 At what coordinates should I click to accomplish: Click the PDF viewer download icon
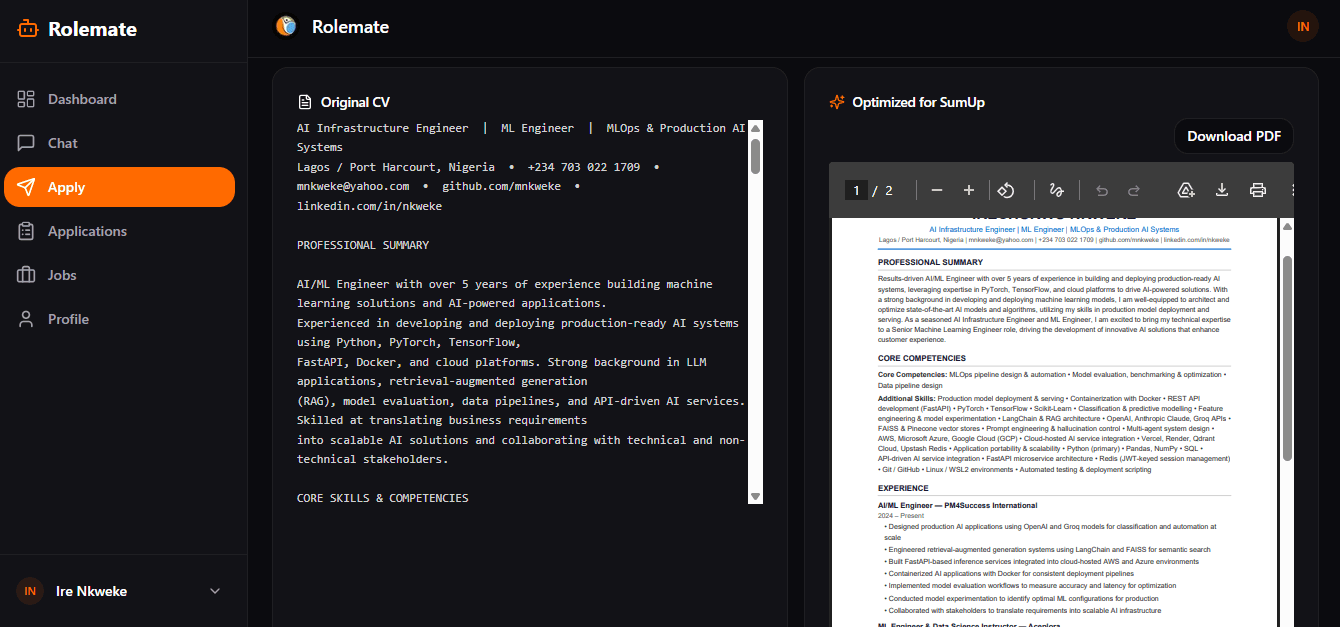1222,190
